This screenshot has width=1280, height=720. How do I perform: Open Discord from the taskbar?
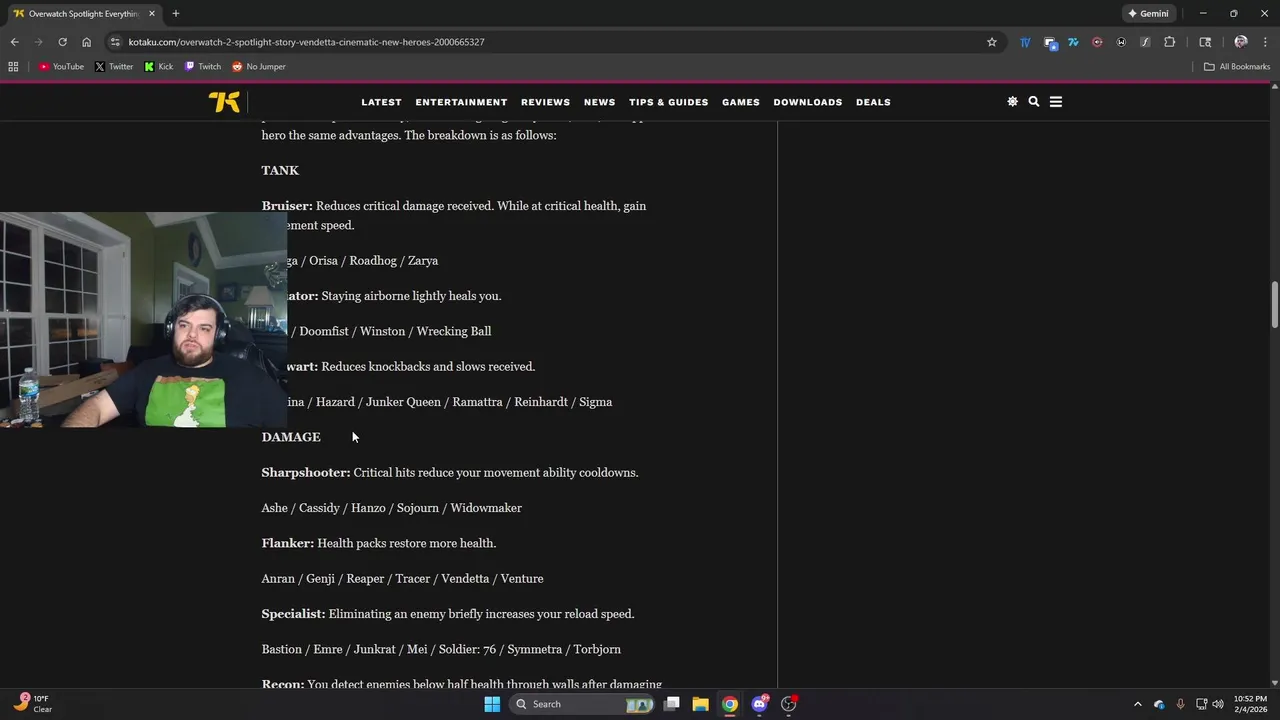coord(759,704)
